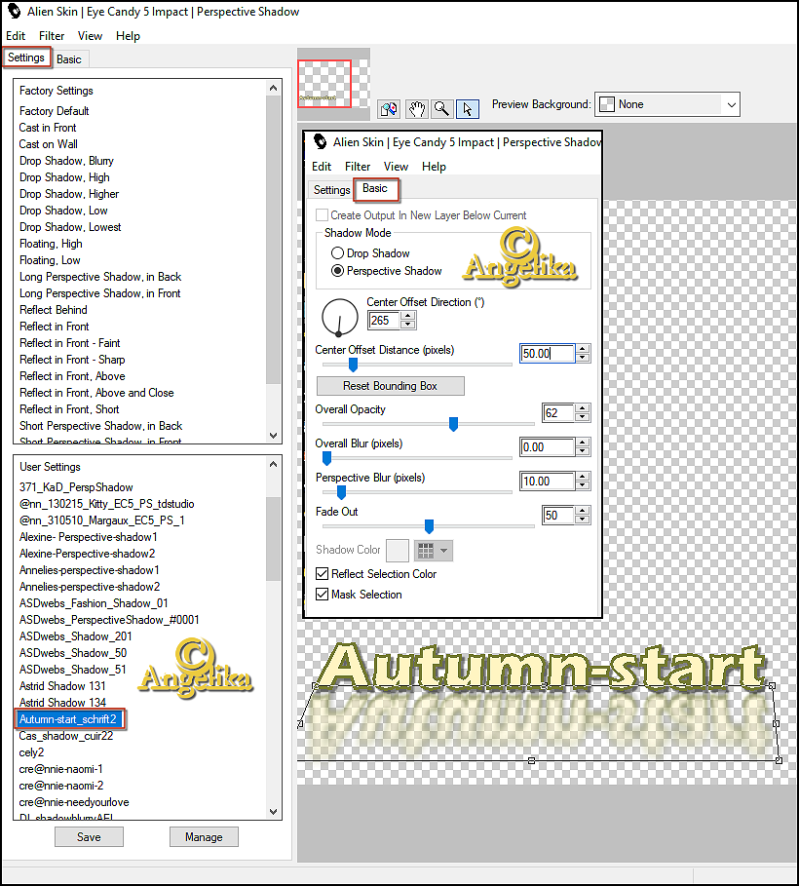Click the Shadow Color swatch
799x886 pixels.
397,550
